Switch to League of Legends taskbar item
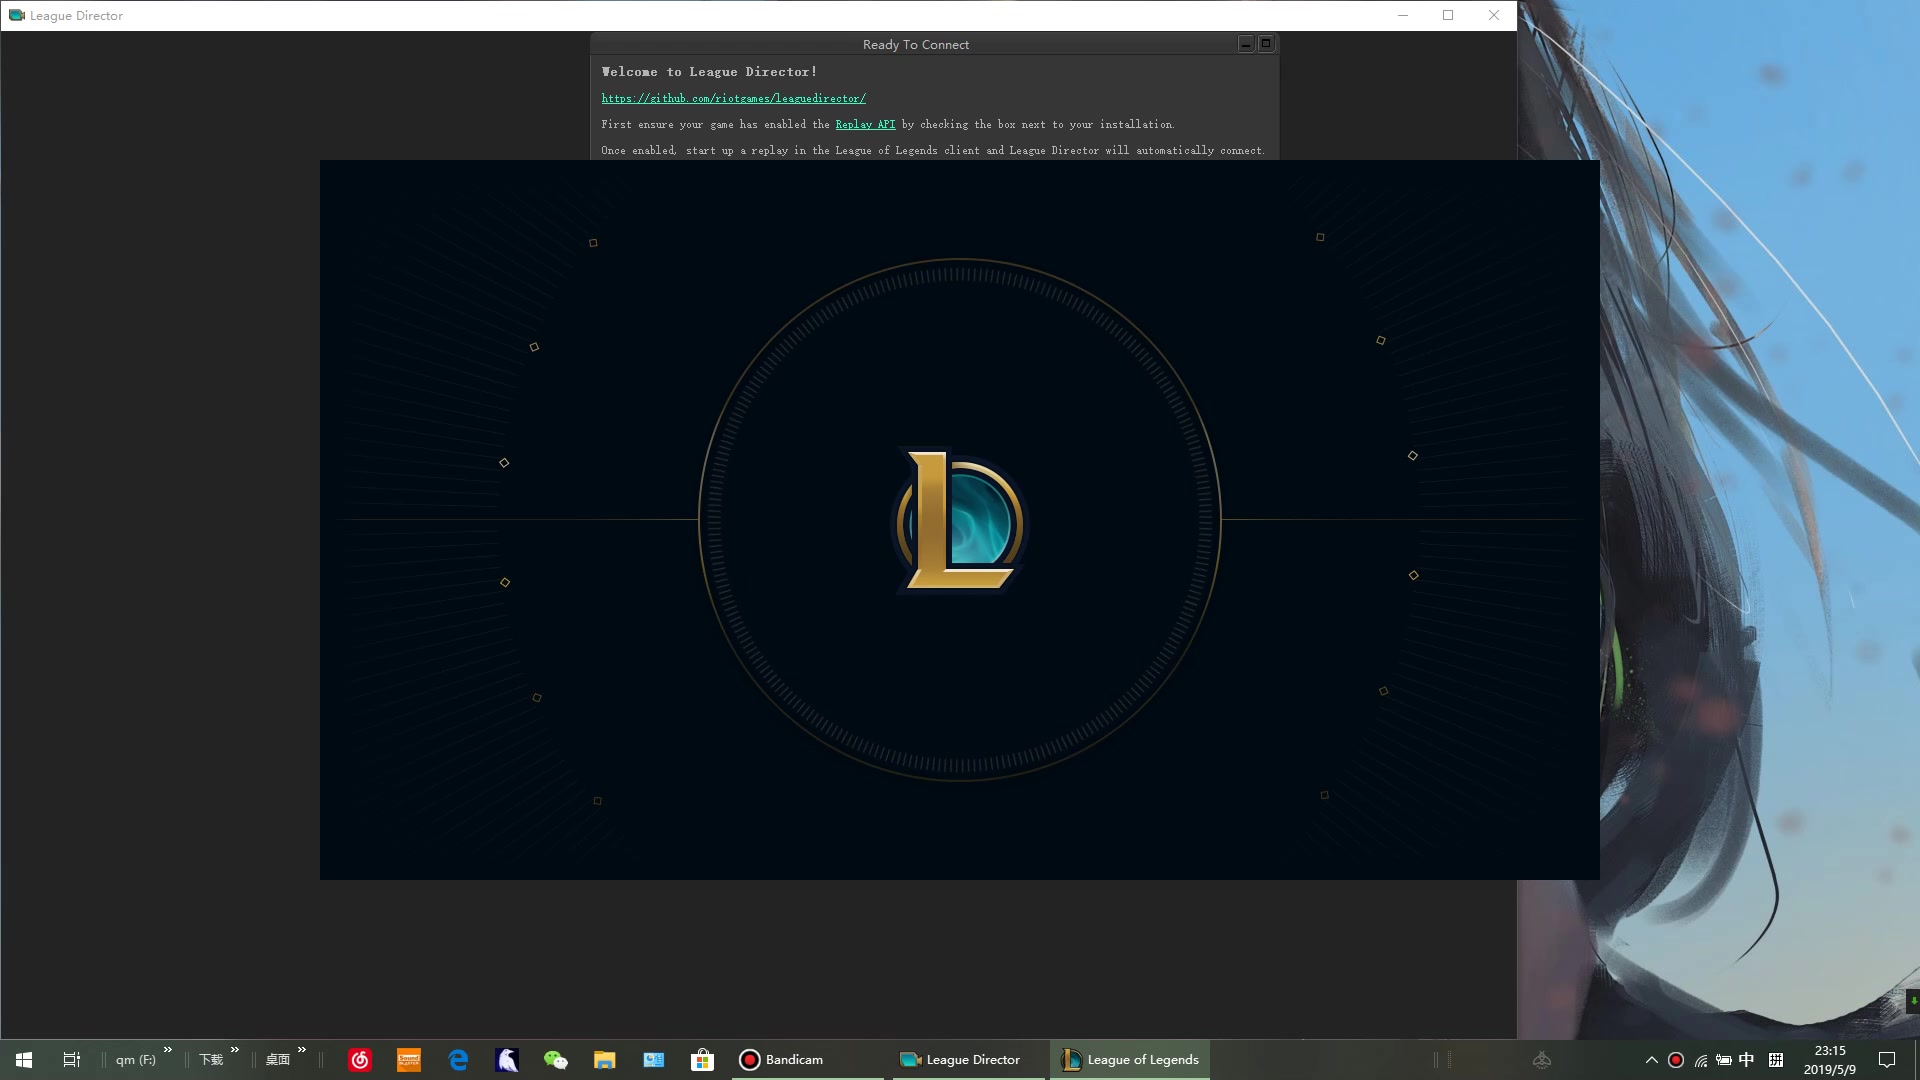The width and height of the screenshot is (1920, 1080). coord(1130,1060)
